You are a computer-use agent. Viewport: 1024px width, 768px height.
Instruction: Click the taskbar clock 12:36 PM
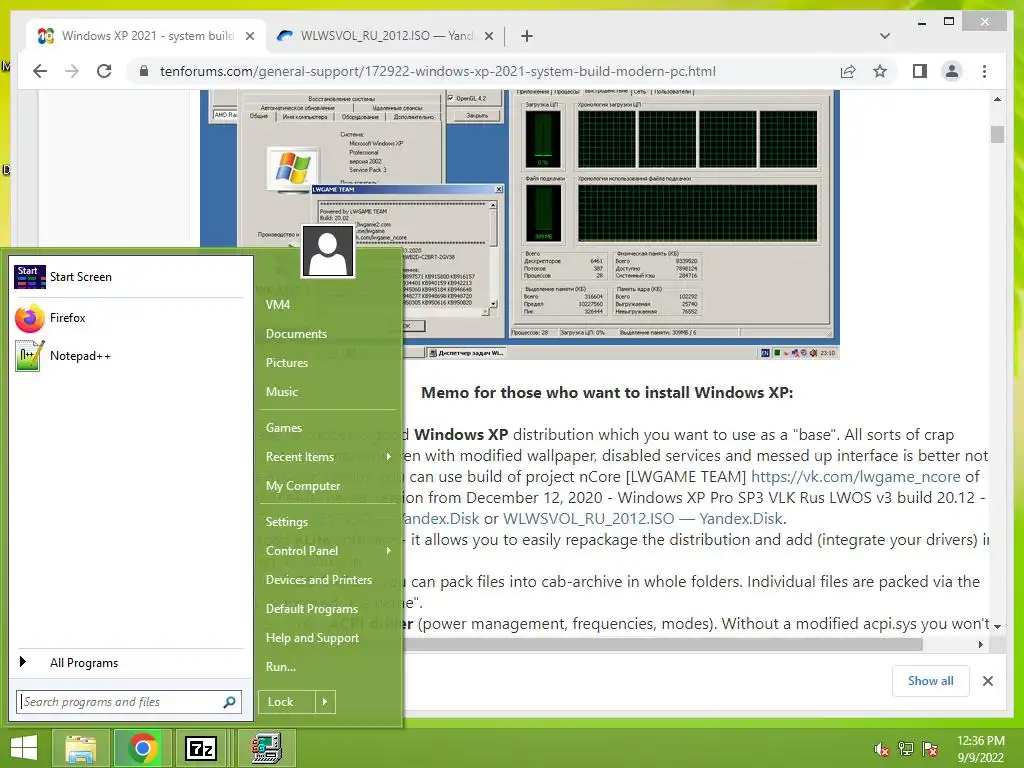click(980, 749)
